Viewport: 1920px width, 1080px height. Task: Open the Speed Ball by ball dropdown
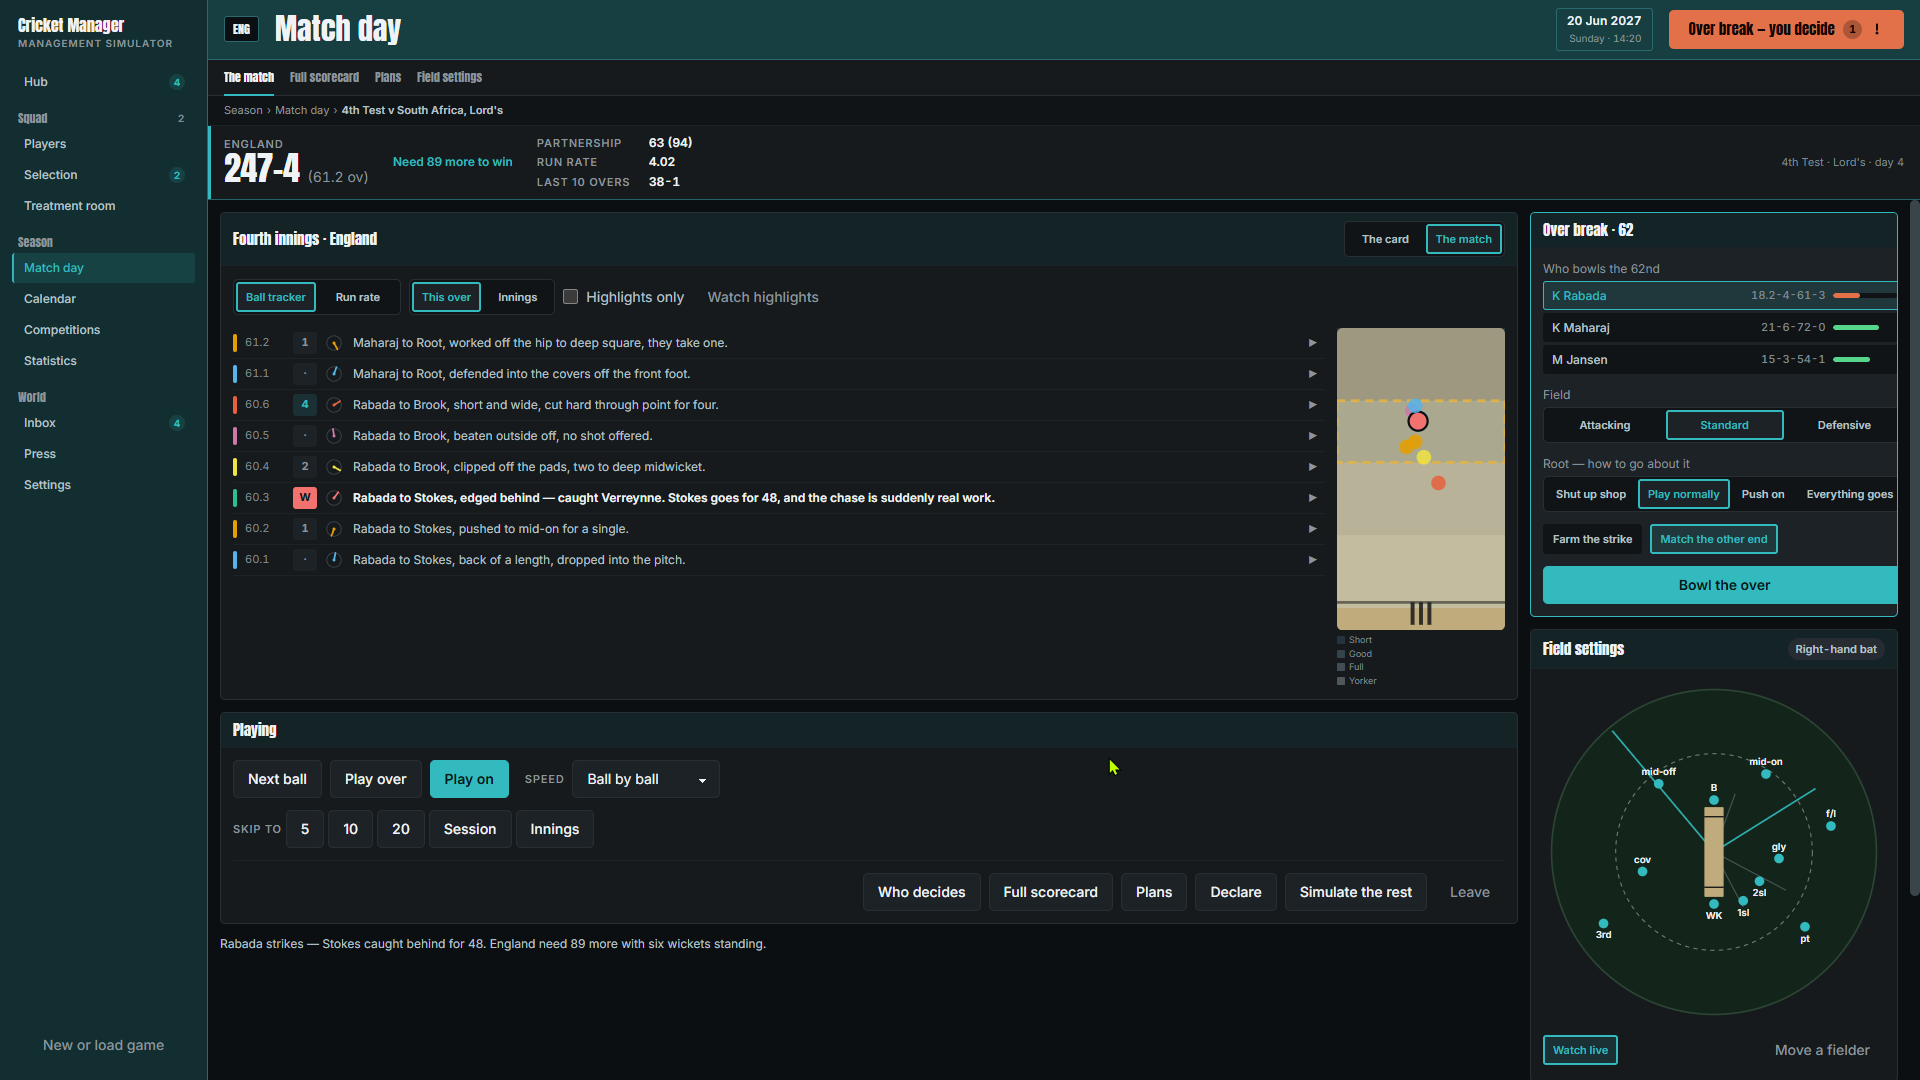[x=646, y=779]
